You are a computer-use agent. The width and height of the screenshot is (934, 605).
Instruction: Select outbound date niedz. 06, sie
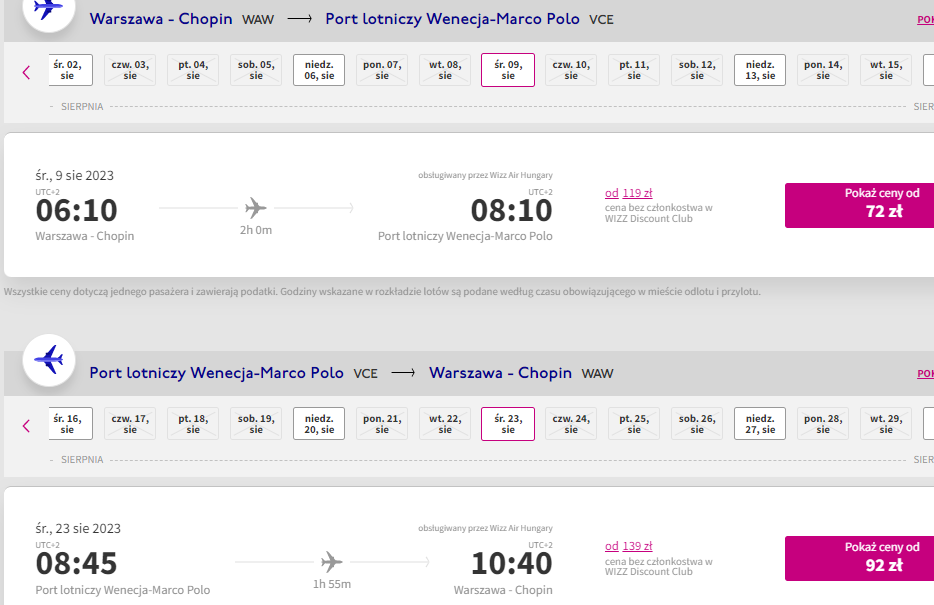coord(319,70)
